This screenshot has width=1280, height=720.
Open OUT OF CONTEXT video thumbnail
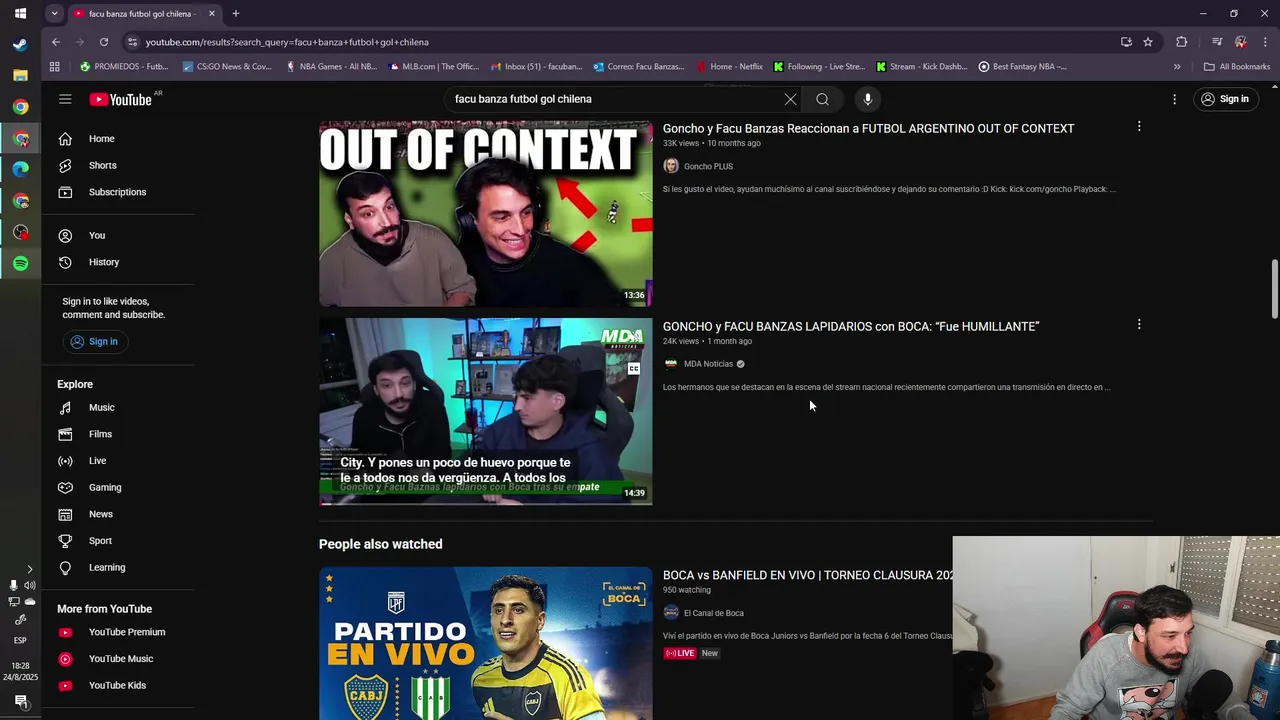[x=485, y=213]
